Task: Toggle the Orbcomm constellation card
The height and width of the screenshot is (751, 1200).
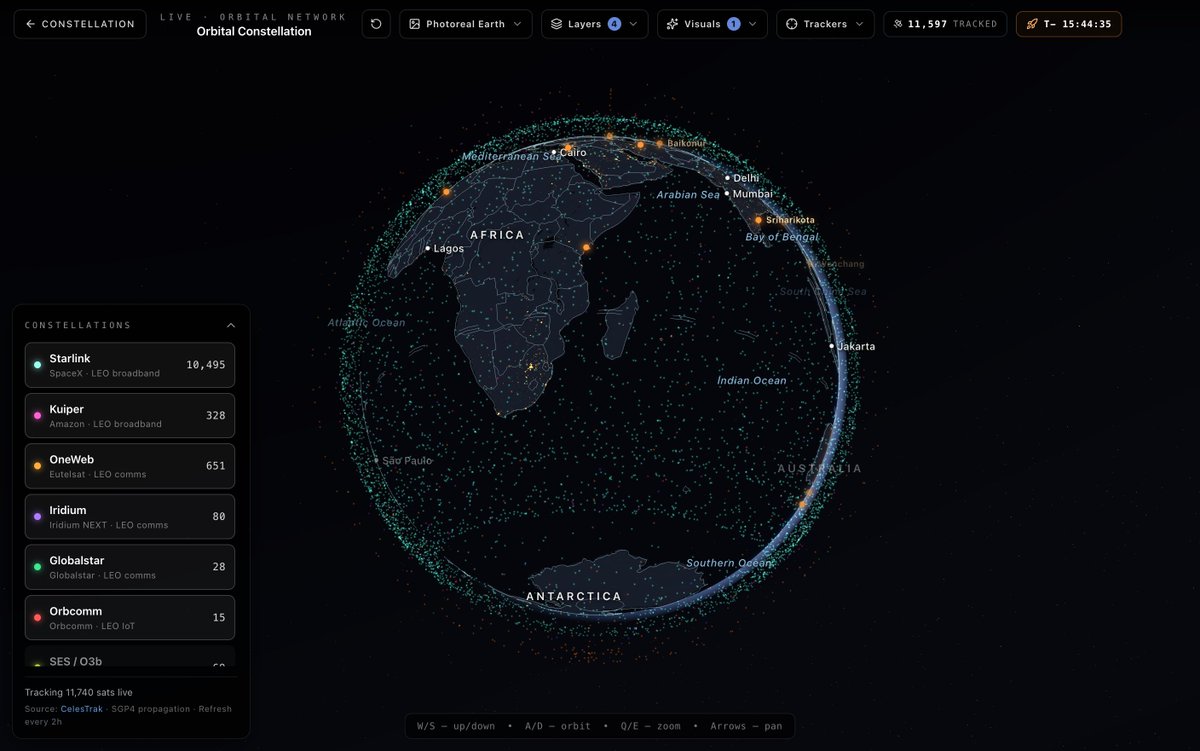Action: pyautogui.click(x=130, y=617)
